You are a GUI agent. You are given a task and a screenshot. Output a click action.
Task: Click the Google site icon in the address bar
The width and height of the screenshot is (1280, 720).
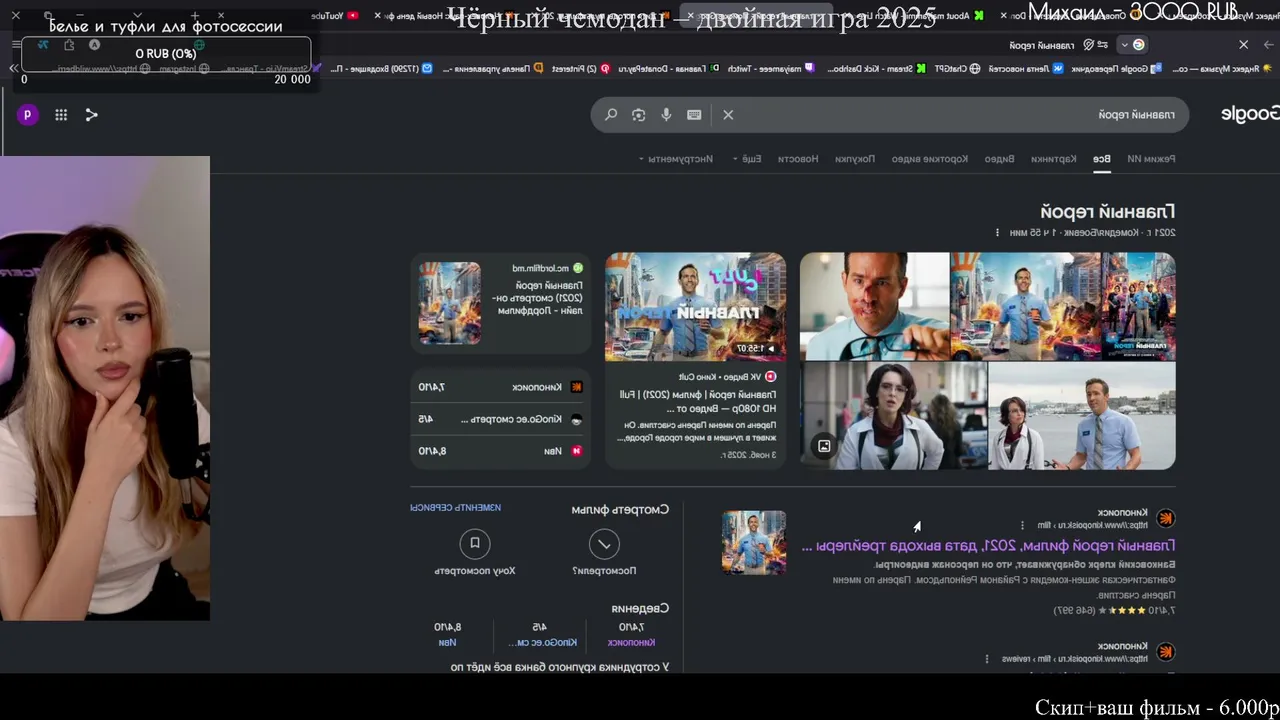1138,45
